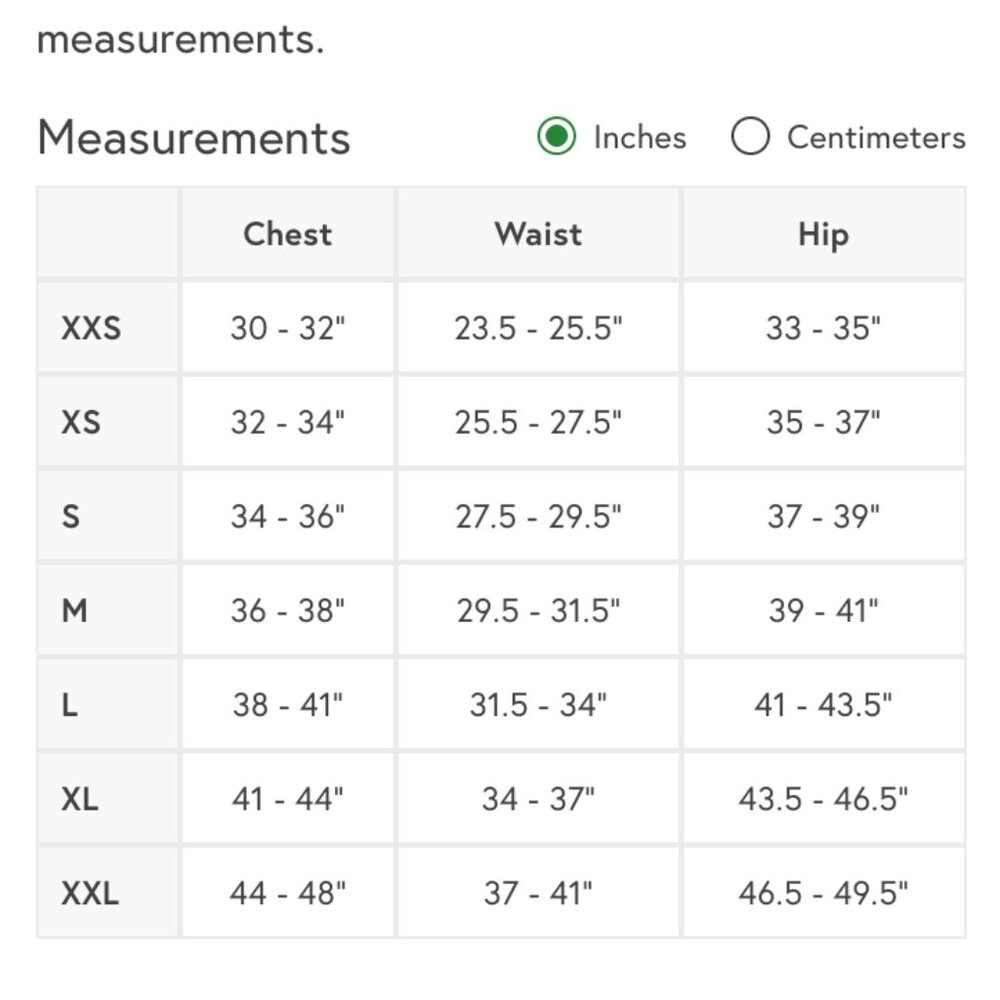1000x1000 pixels.
Task: Click the XS waist cell 25.5 - 27.5"
Action: coord(538,422)
